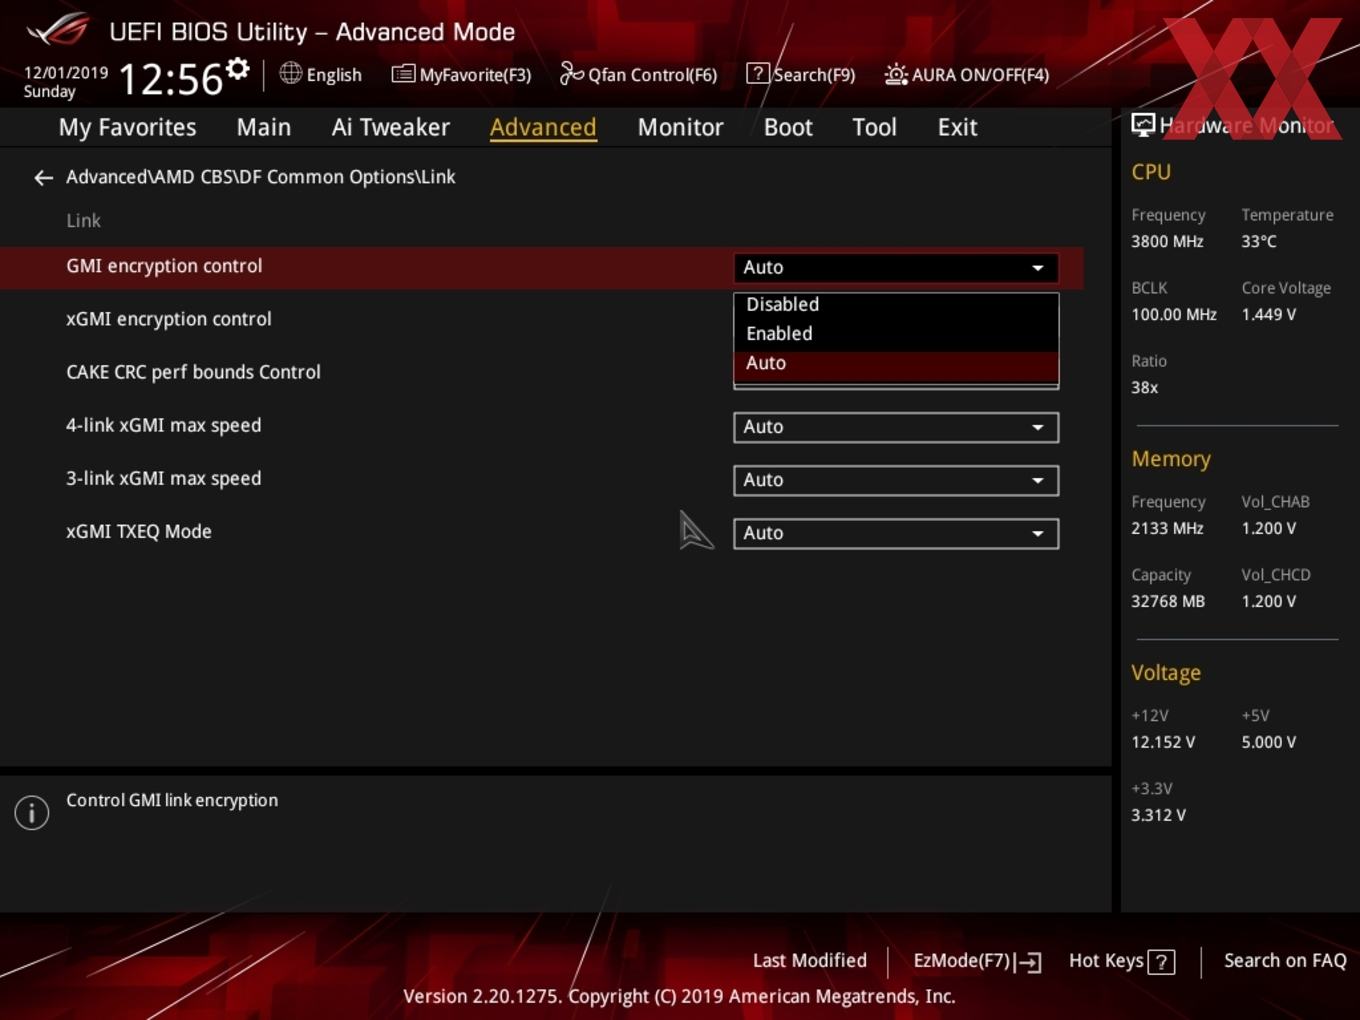Click the 12/01/2019 date text

pyautogui.click(x=66, y=73)
